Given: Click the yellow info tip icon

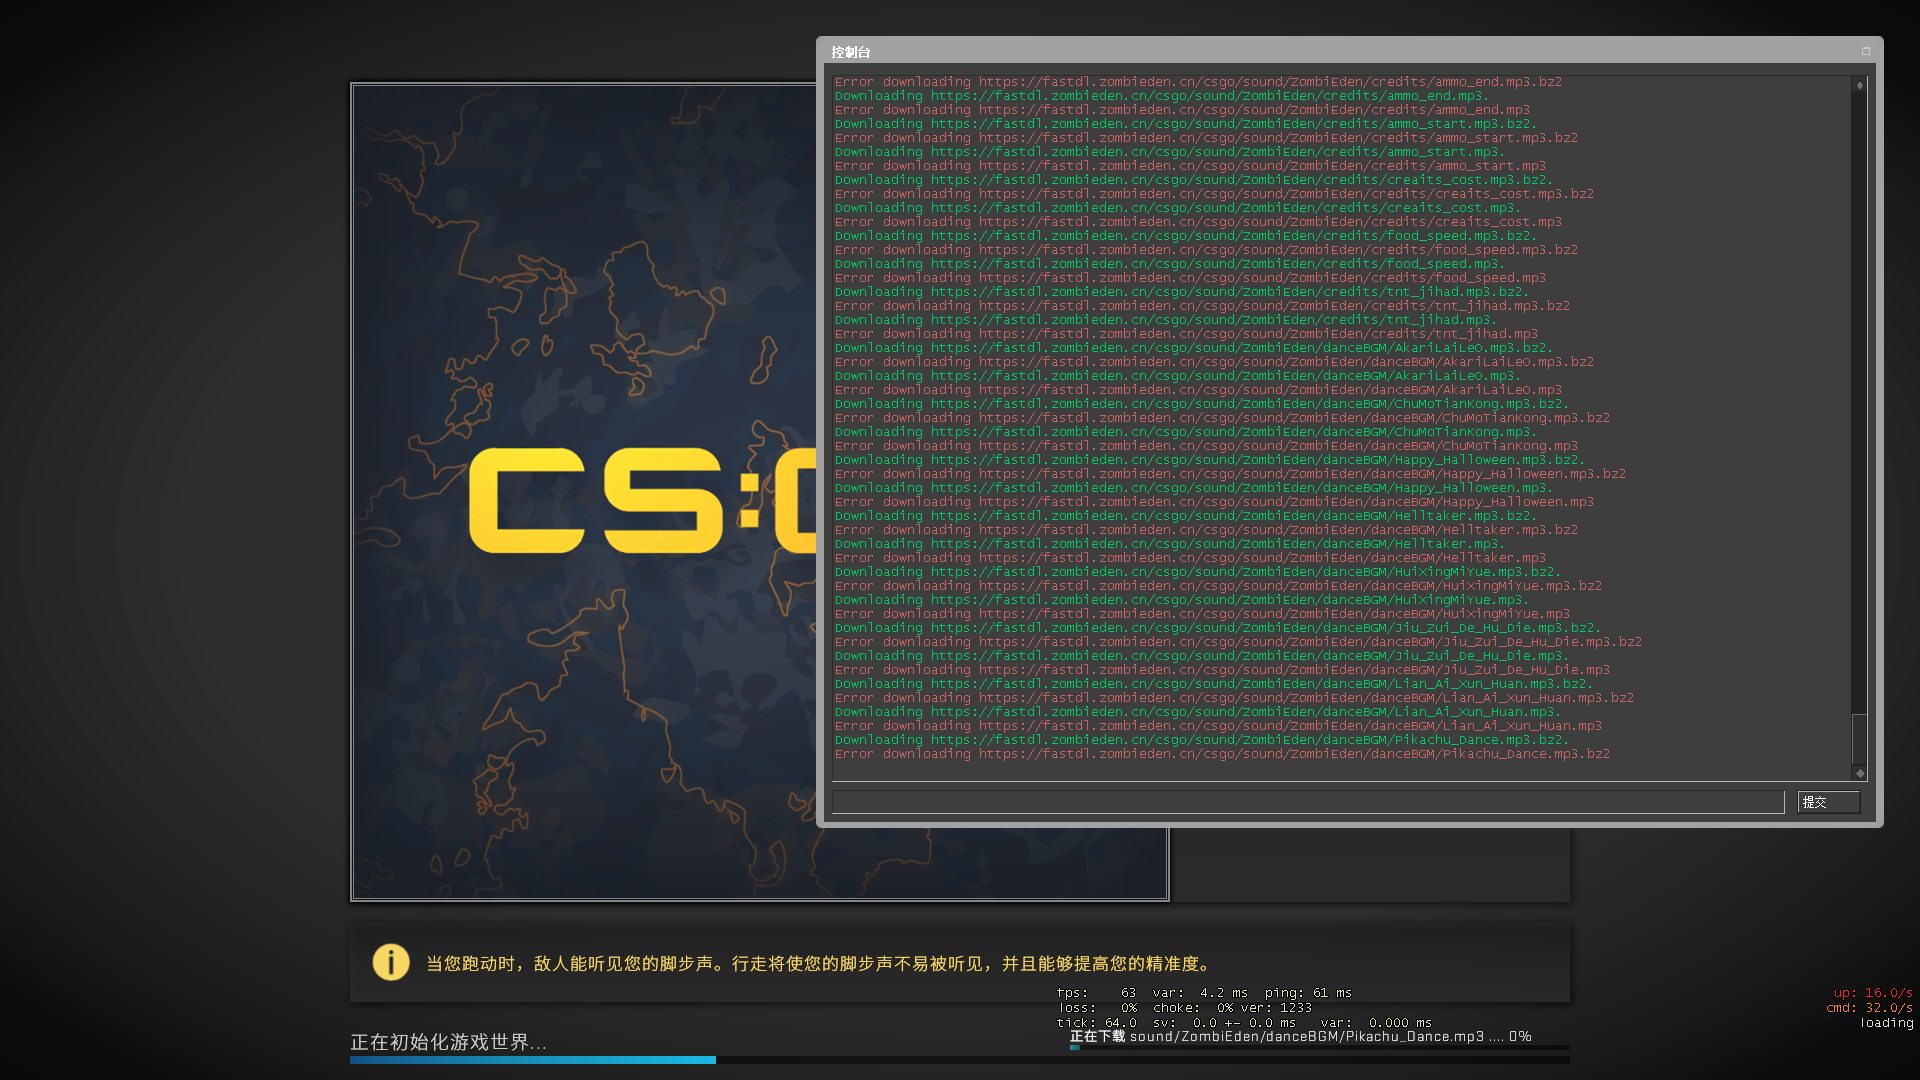Looking at the screenshot, I should (x=391, y=962).
